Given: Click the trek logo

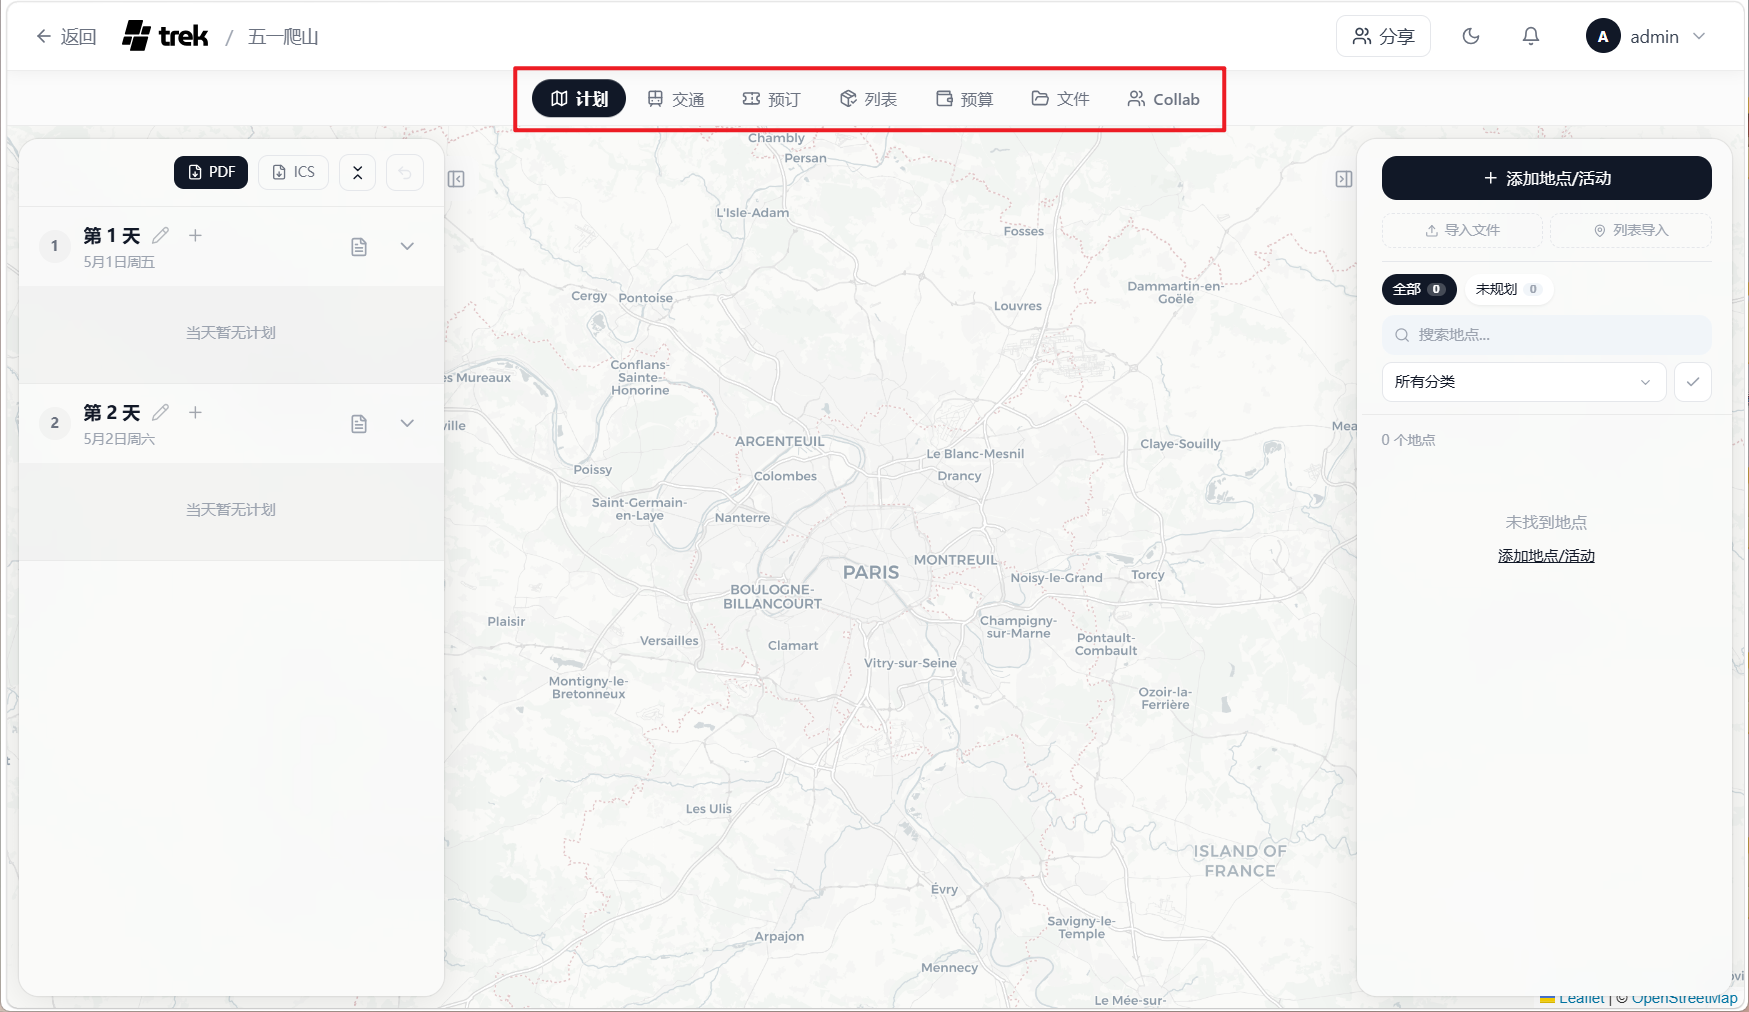Looking at the screenshot, I should (165, 36).
